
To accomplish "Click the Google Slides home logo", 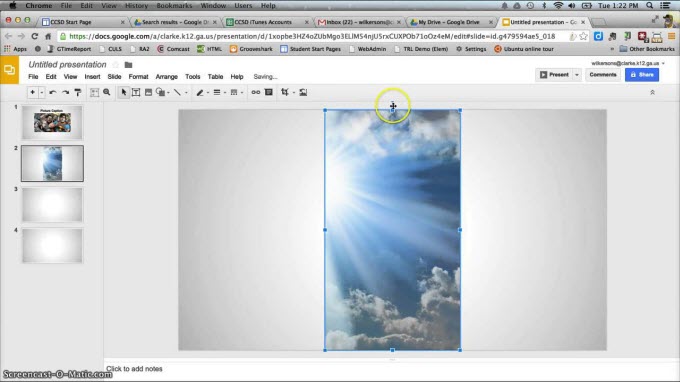I will click(9, 70).
